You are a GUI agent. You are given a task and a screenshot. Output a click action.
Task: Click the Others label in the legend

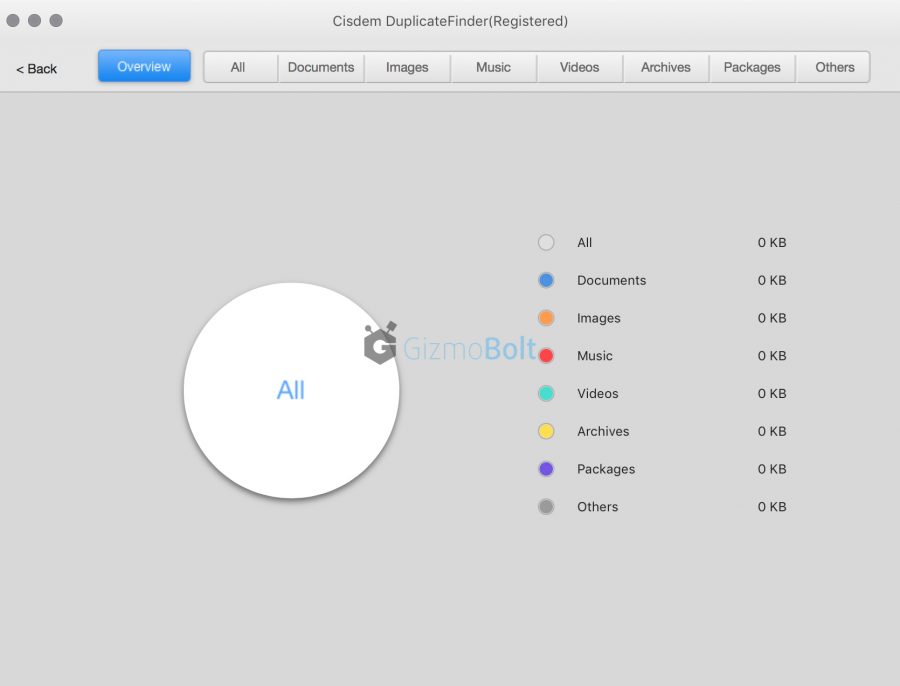598,507
